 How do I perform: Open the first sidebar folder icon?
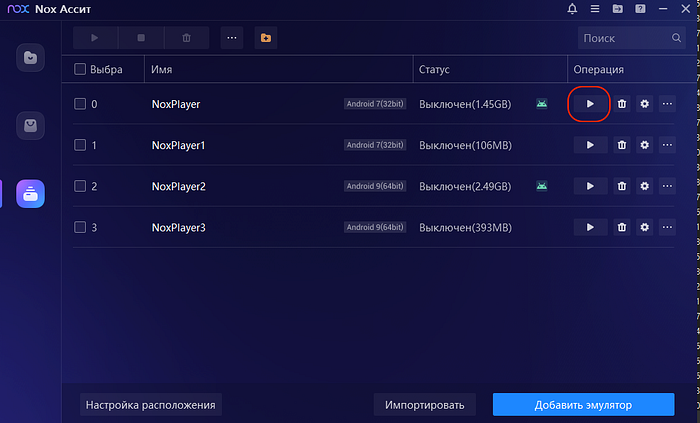30,58
